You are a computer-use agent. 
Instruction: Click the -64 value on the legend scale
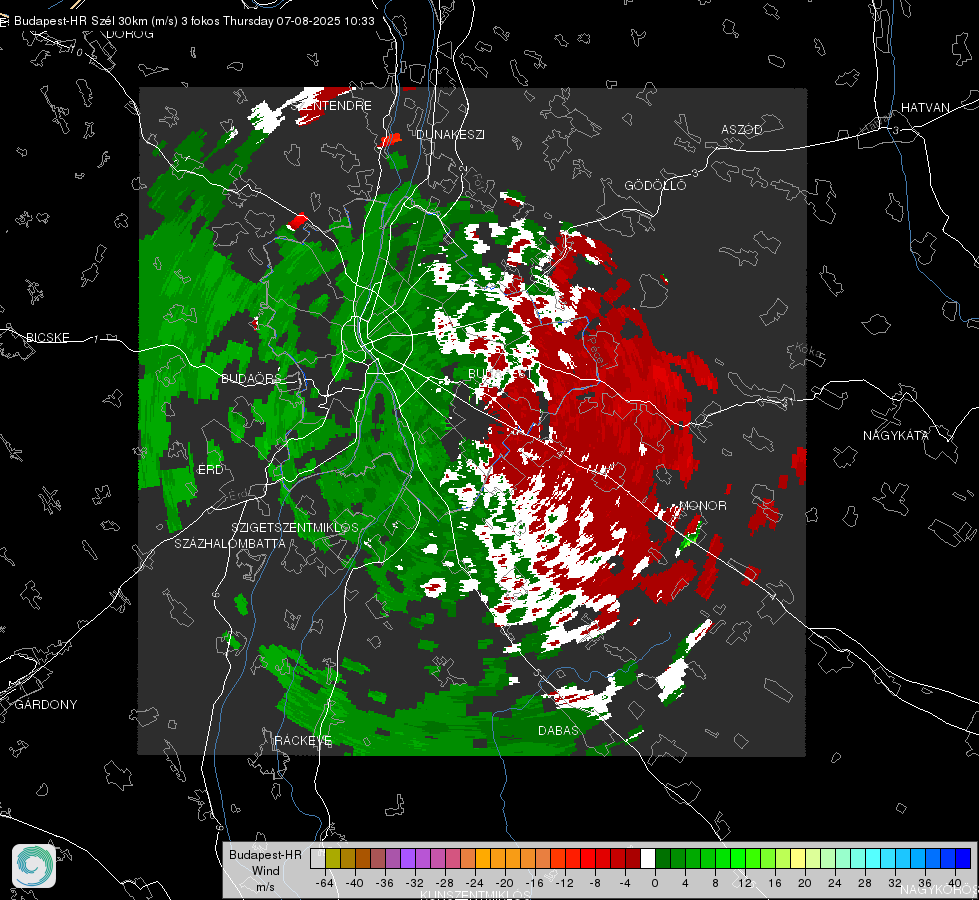click(325, 883)
